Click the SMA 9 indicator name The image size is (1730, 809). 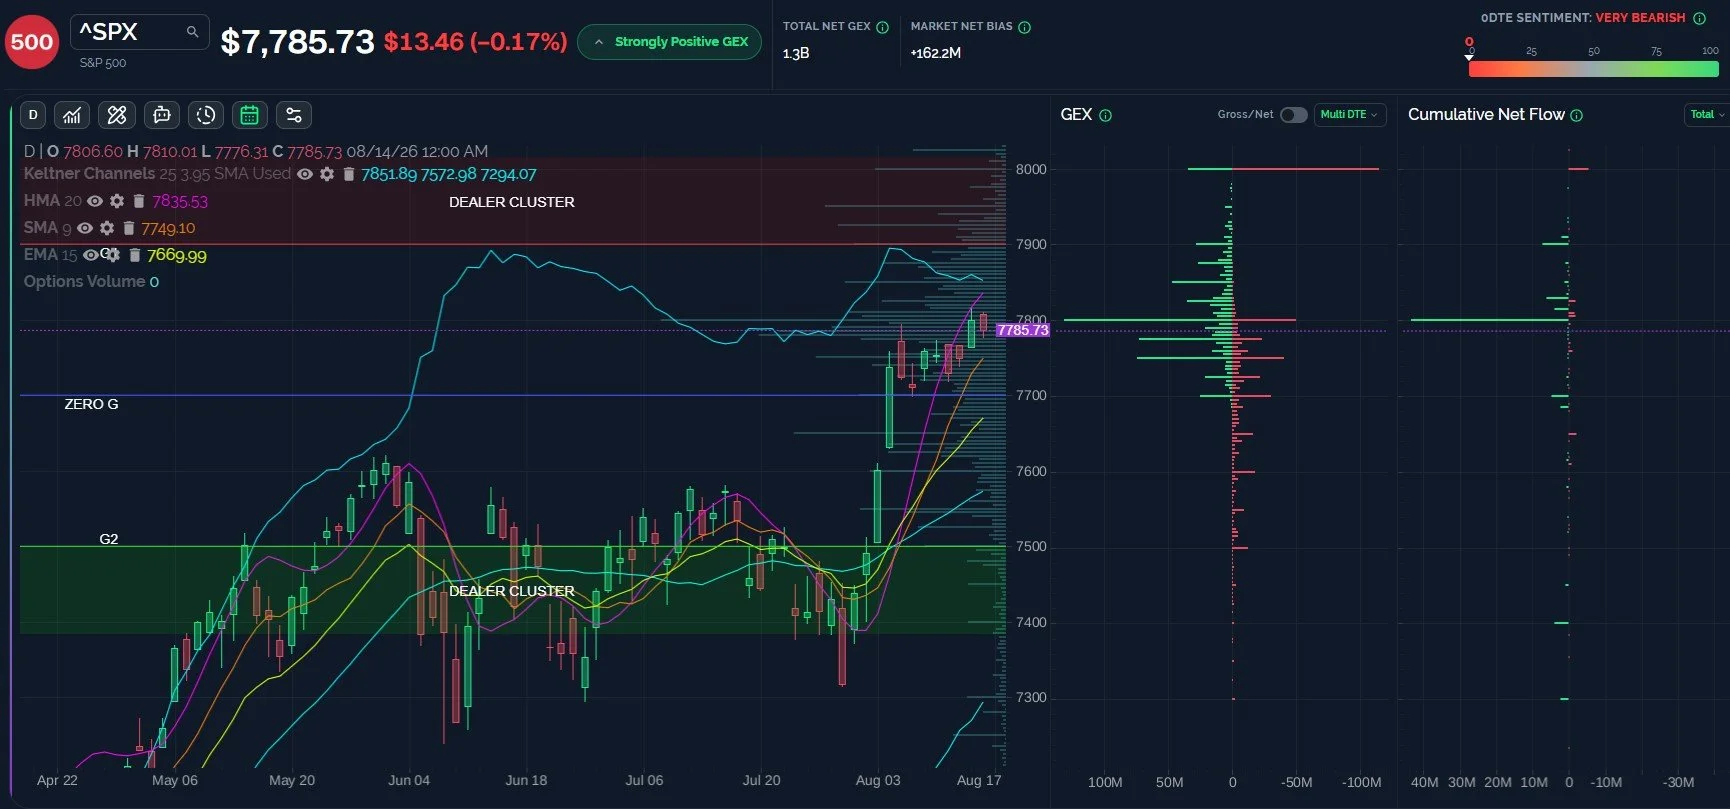(x=47, y=228)
